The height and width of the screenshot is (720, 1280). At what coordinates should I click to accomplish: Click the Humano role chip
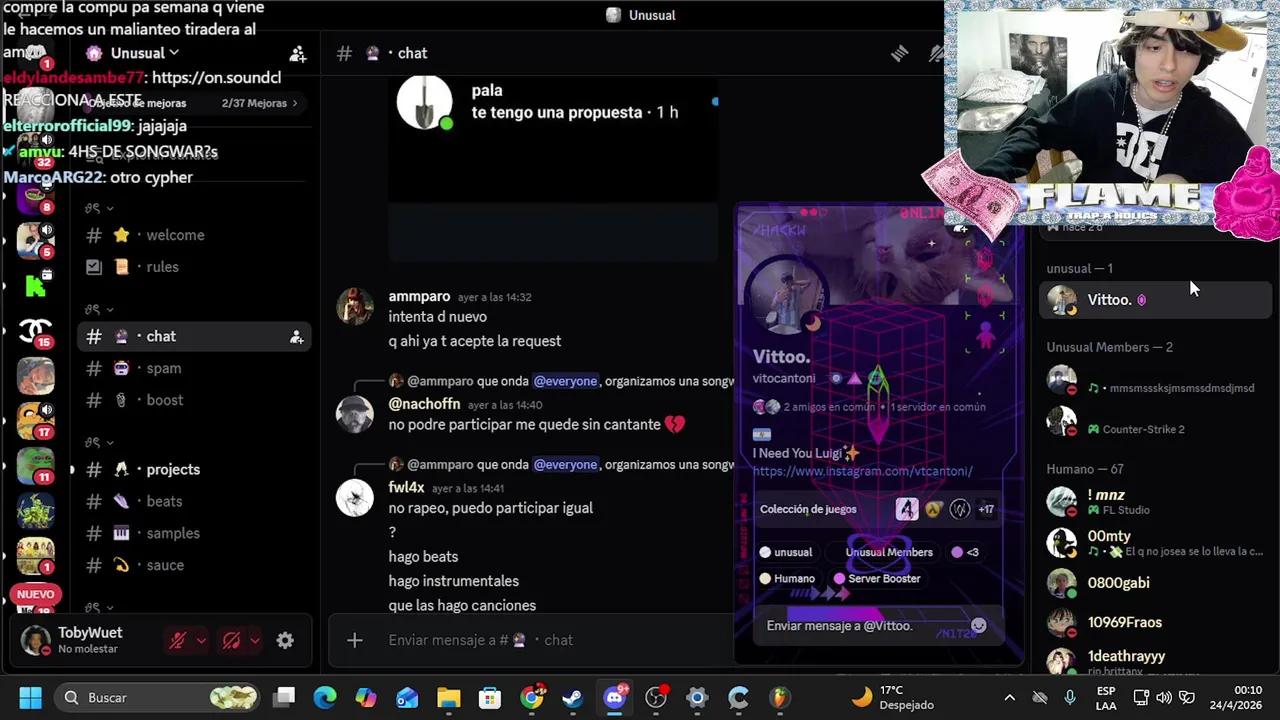pos(787,578)
